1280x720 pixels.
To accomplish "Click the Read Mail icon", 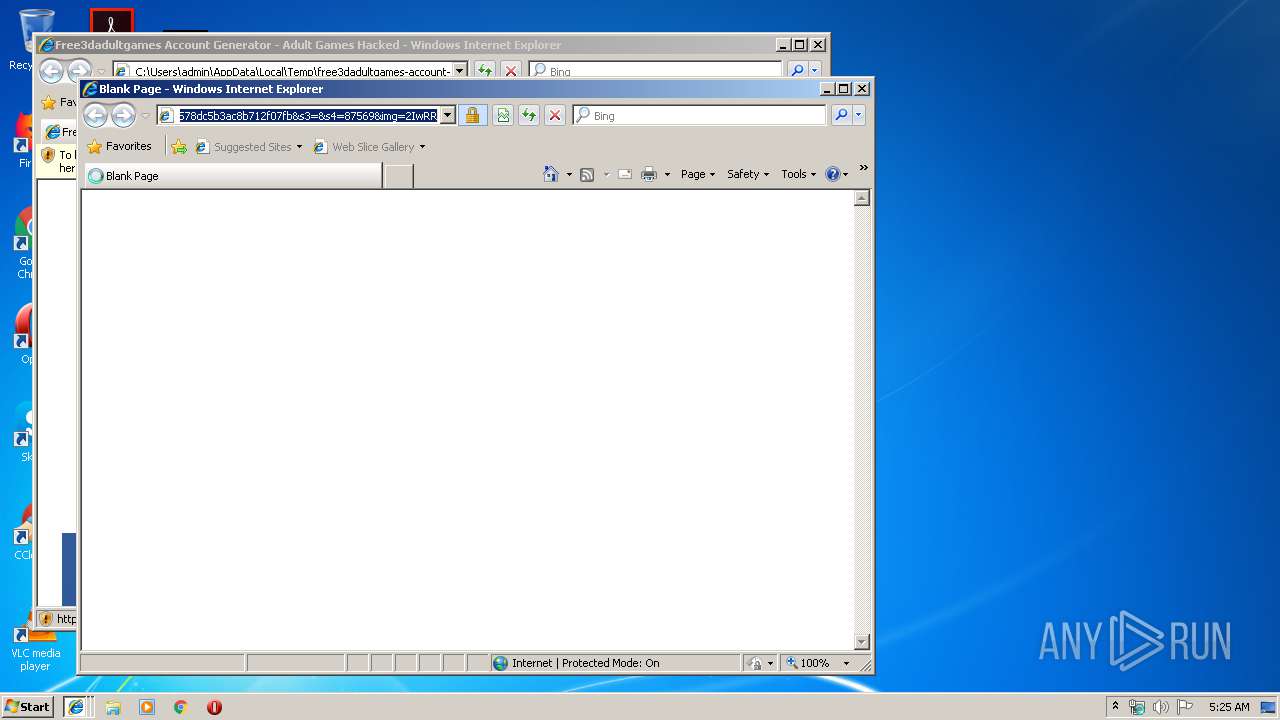I will tap(625, 174).
